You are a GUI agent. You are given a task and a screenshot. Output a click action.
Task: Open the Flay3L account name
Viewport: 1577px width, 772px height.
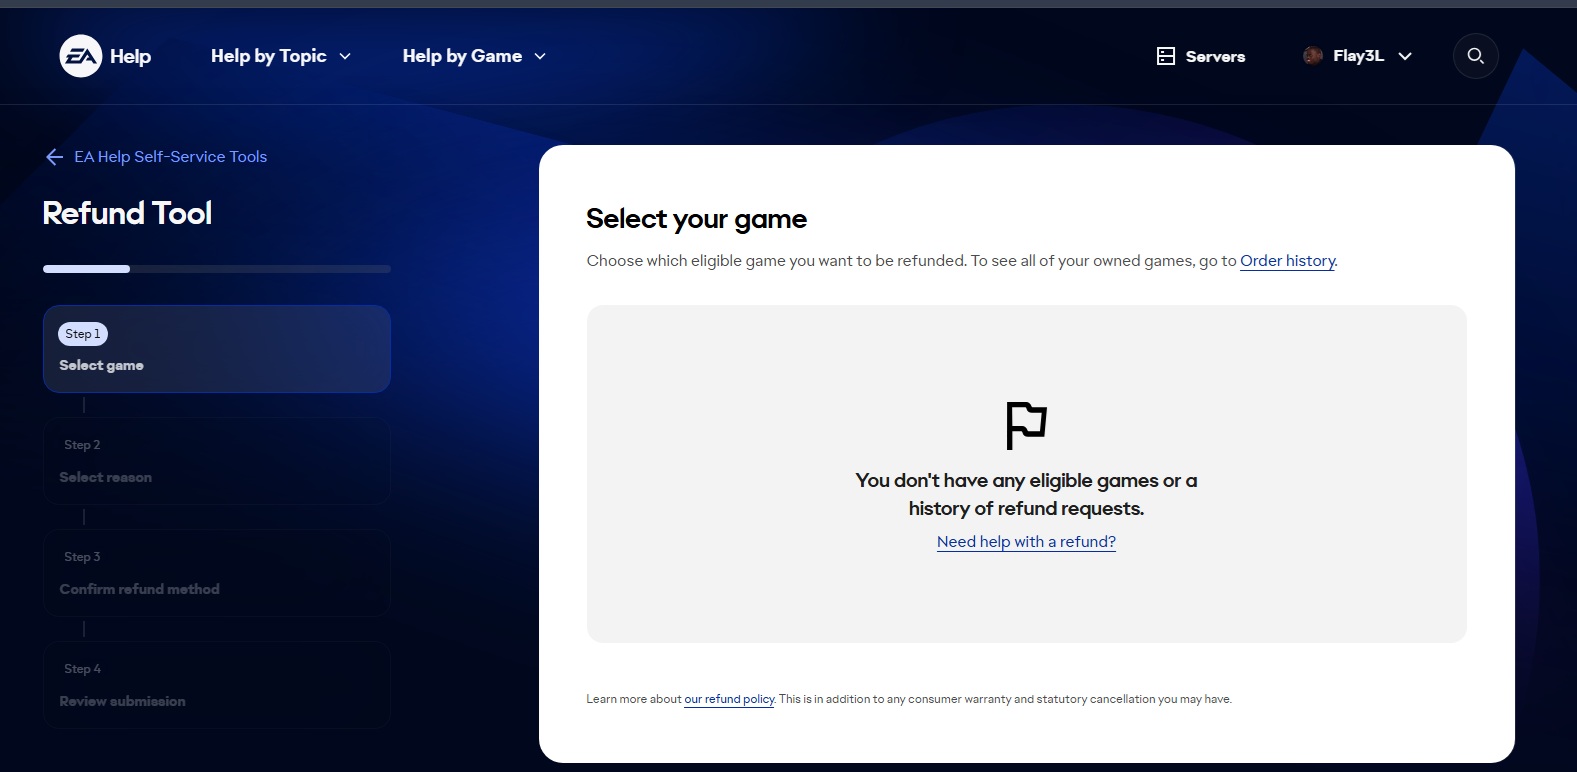tap(1358, 56)
